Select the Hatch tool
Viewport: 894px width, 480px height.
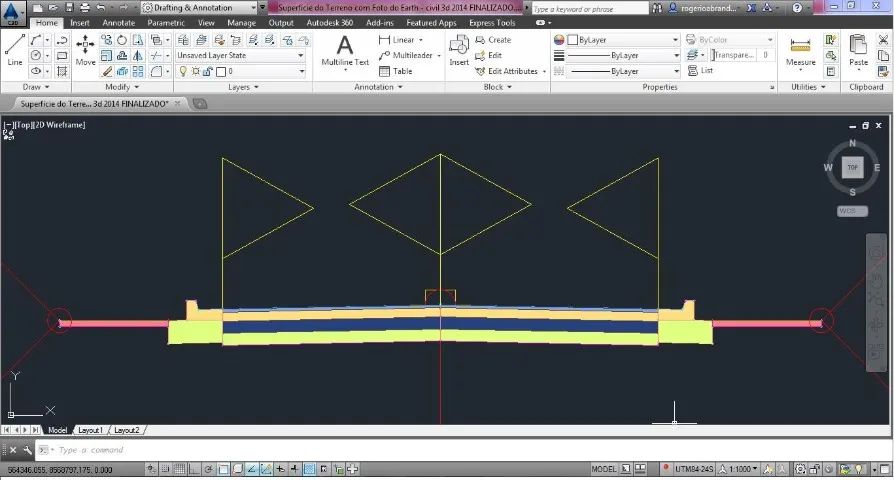click(62, 71)
